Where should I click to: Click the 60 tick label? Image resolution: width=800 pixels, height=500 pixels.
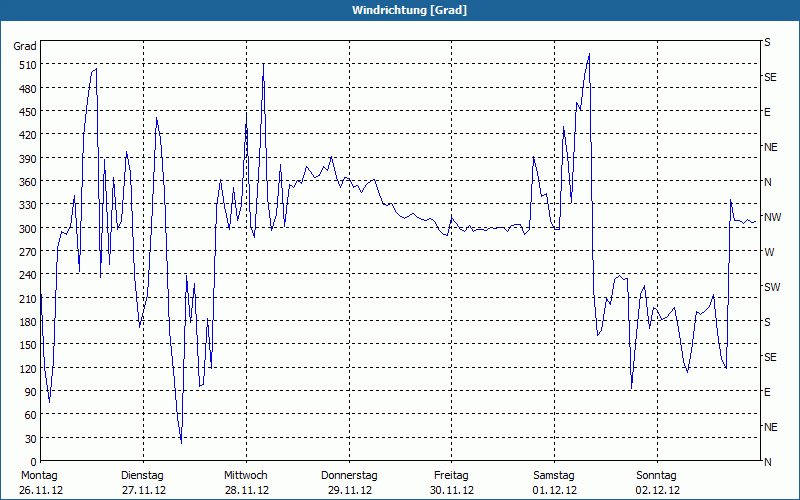pyautogui.click(x=31, y=415)
